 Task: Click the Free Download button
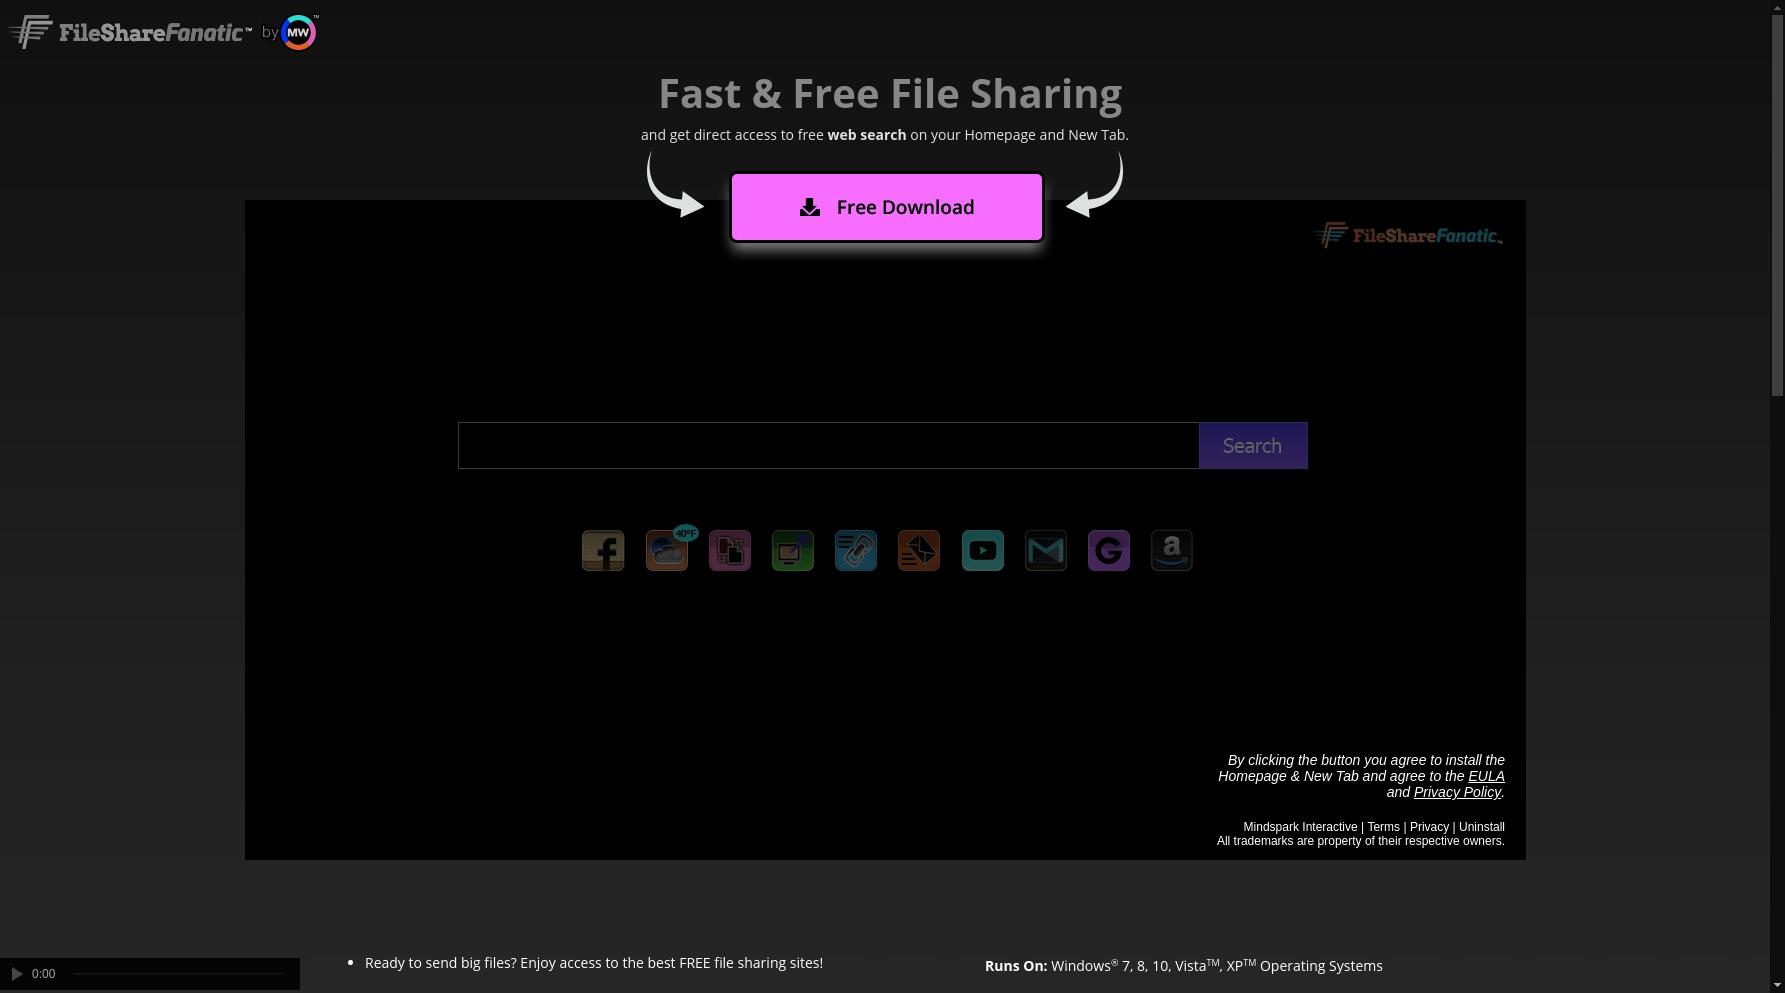coord(887,207)
